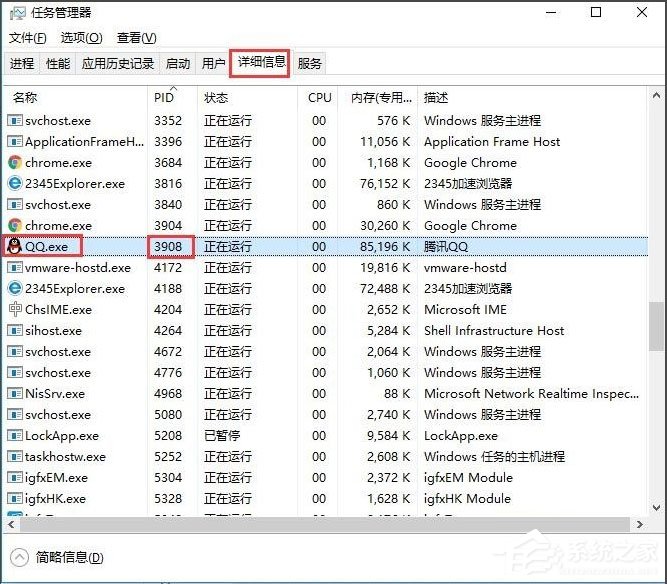Image resolution: width=667 pixels, height=584 pixels.
Task: Click the Chrome icon for PID 3904
Action: 14,225
